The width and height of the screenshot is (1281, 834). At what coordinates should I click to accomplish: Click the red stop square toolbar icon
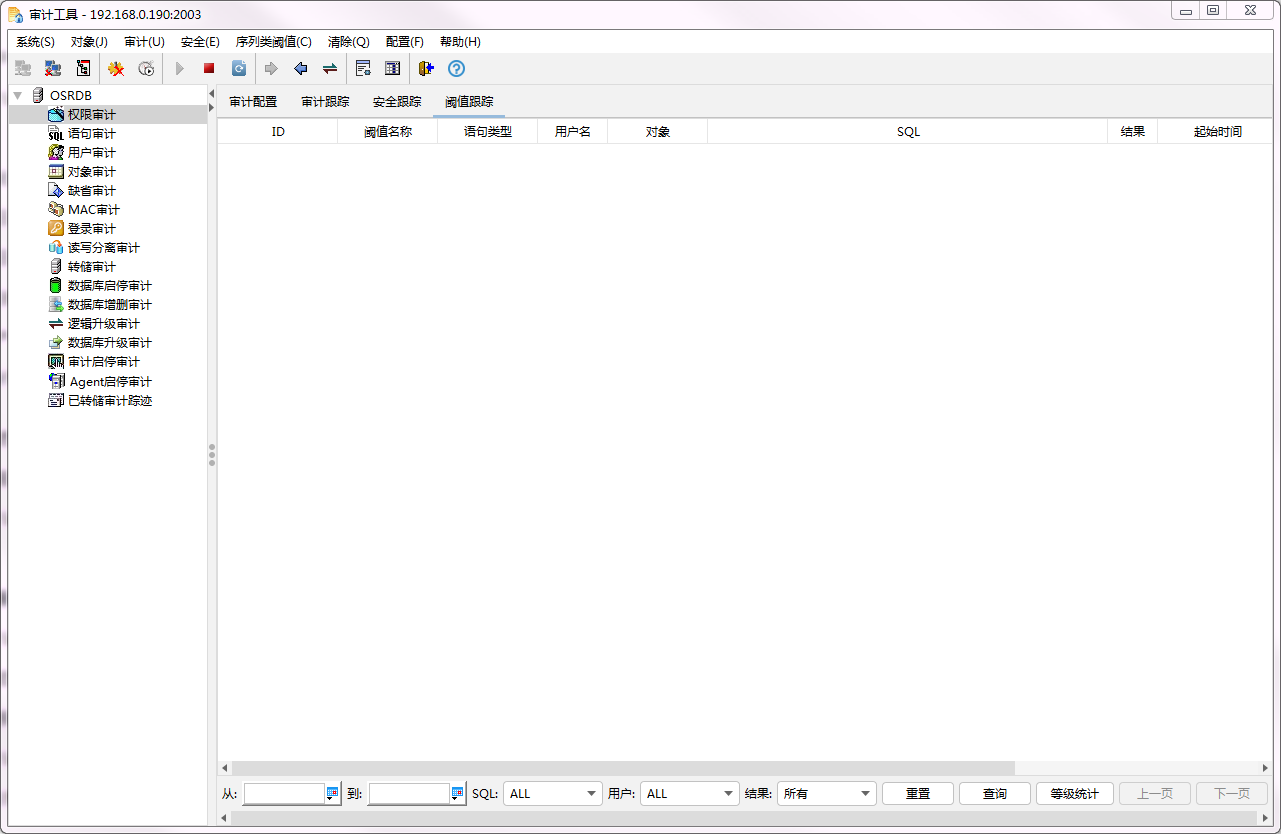[209, 69]
